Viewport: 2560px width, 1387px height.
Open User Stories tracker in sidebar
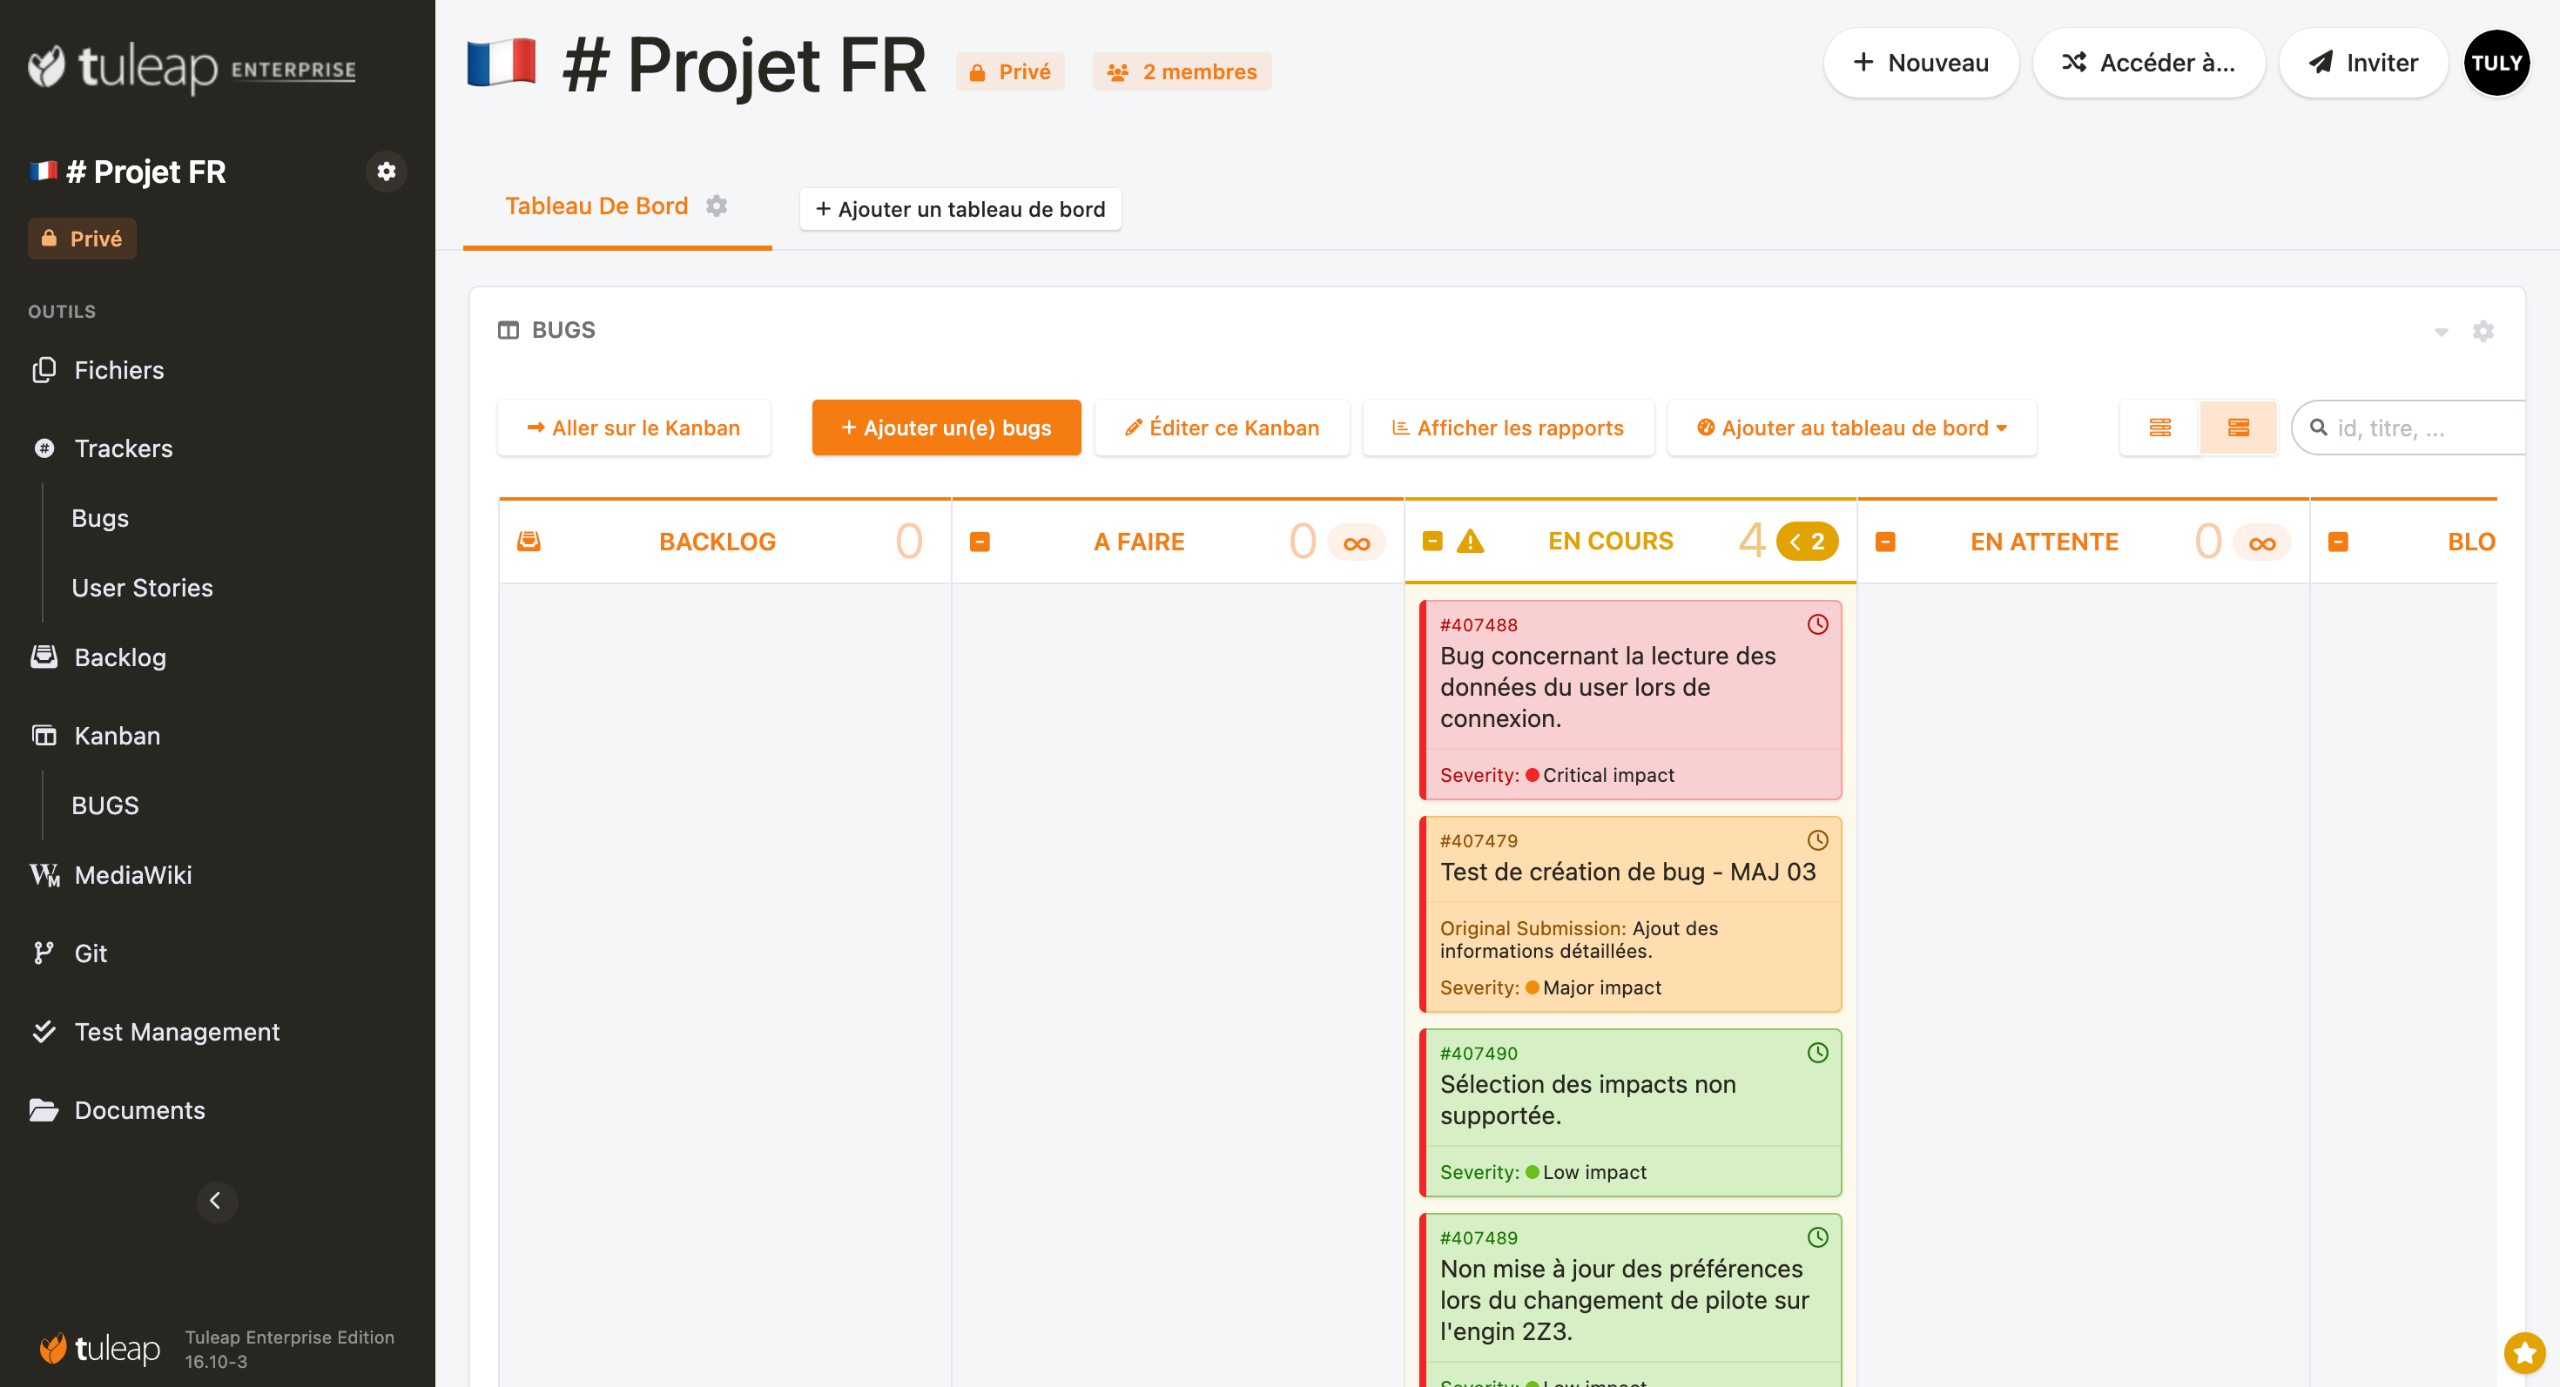click(142, 587)
